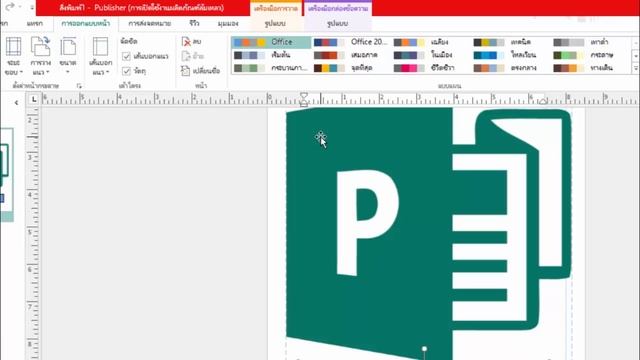The image size is (640, 360).
Task: Click the Text Box Tools contextual header
Action: 338,8
